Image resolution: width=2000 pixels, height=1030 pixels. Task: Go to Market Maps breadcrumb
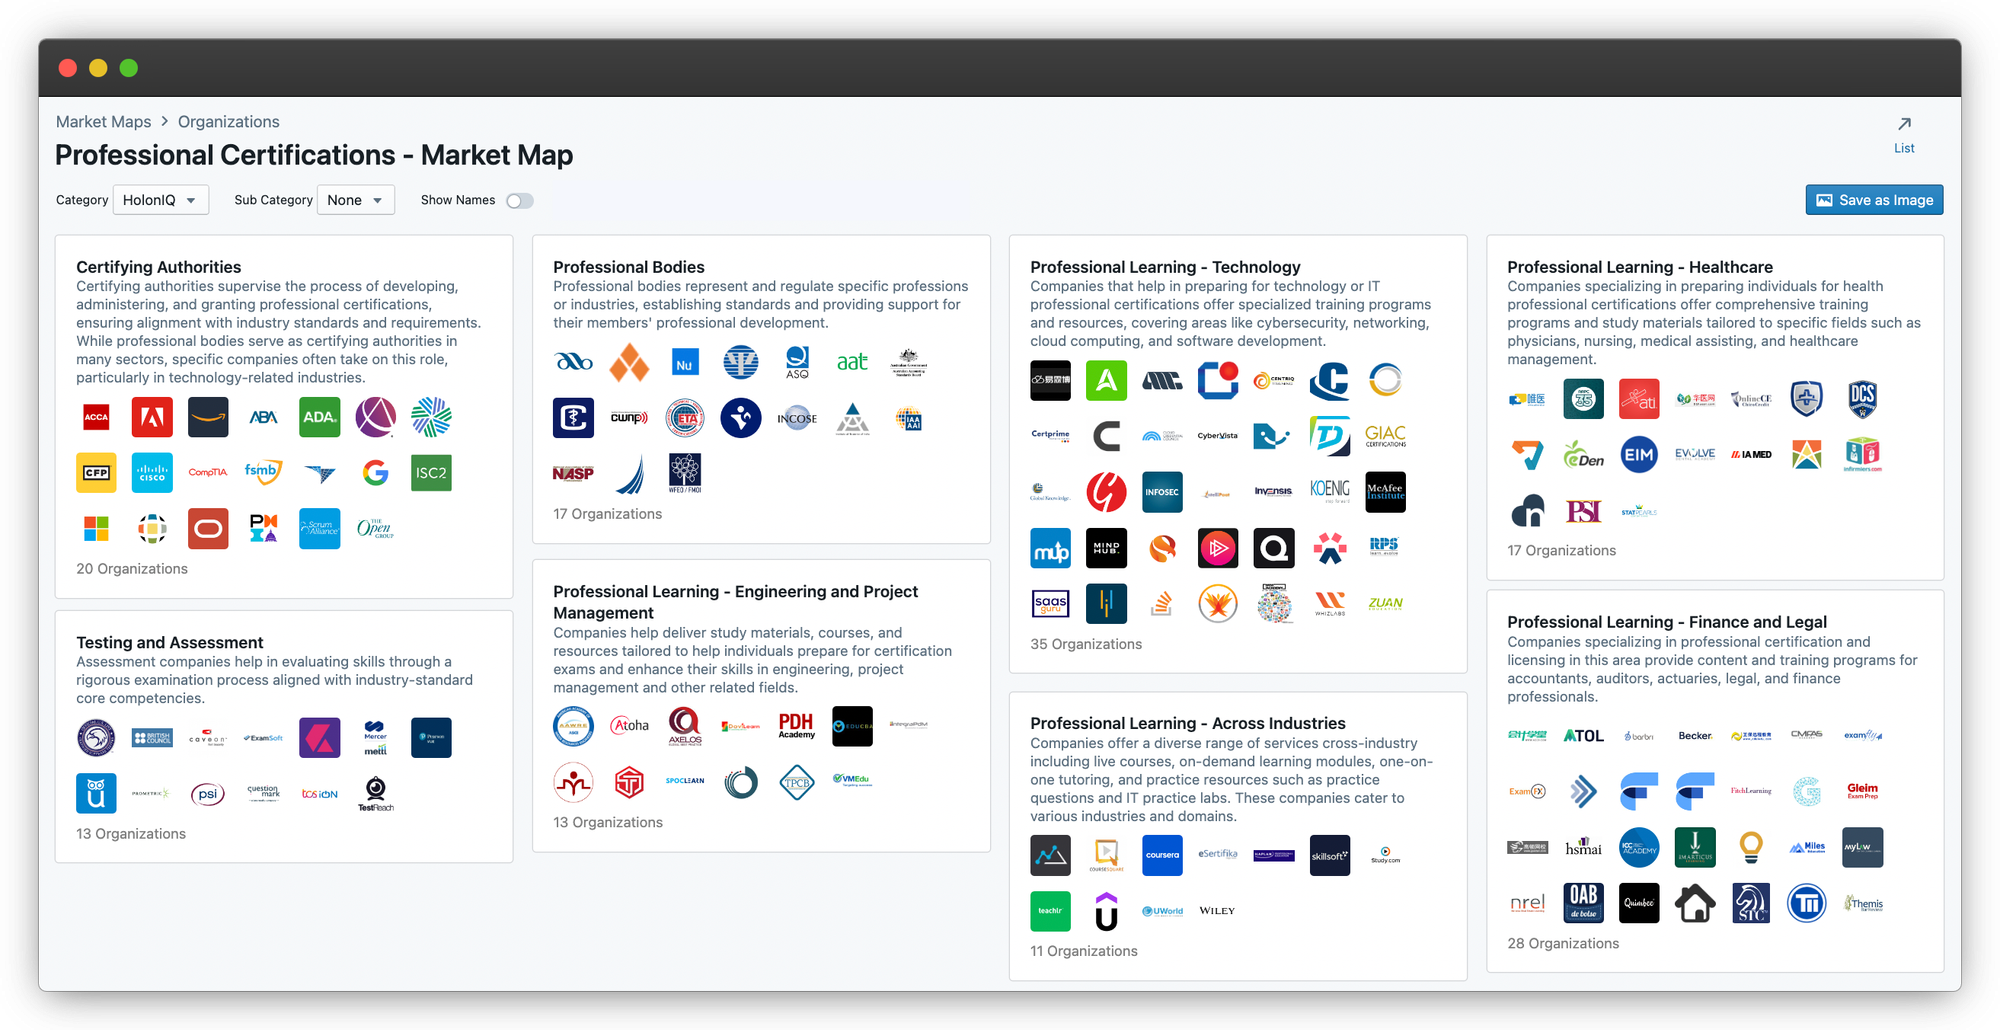point(103,121)
